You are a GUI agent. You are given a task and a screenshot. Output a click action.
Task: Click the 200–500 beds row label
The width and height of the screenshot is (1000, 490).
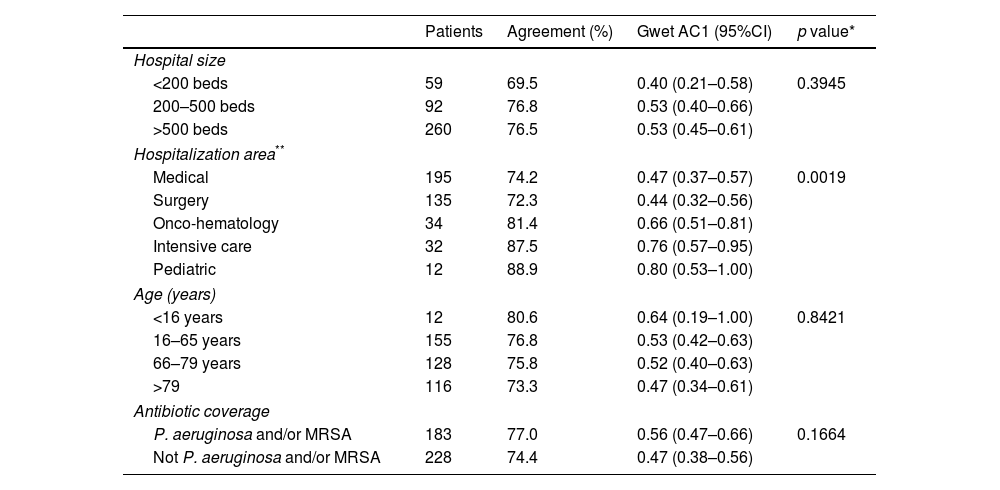pos(204,107)
